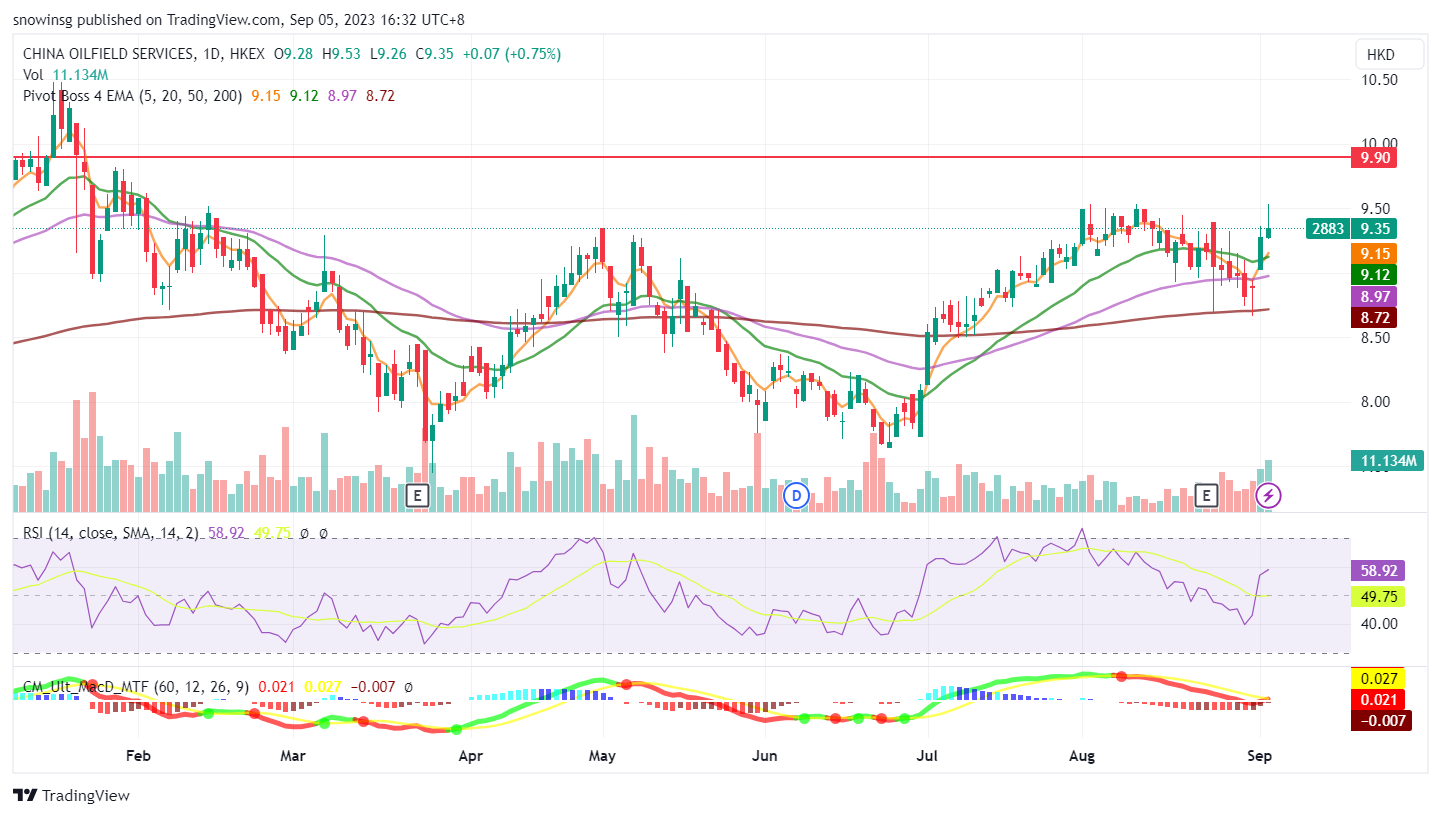Click dark red 8.72 value in Pivot Boss legend
The width and height of the screenshot is (1441, 817).
coord(381,95)
